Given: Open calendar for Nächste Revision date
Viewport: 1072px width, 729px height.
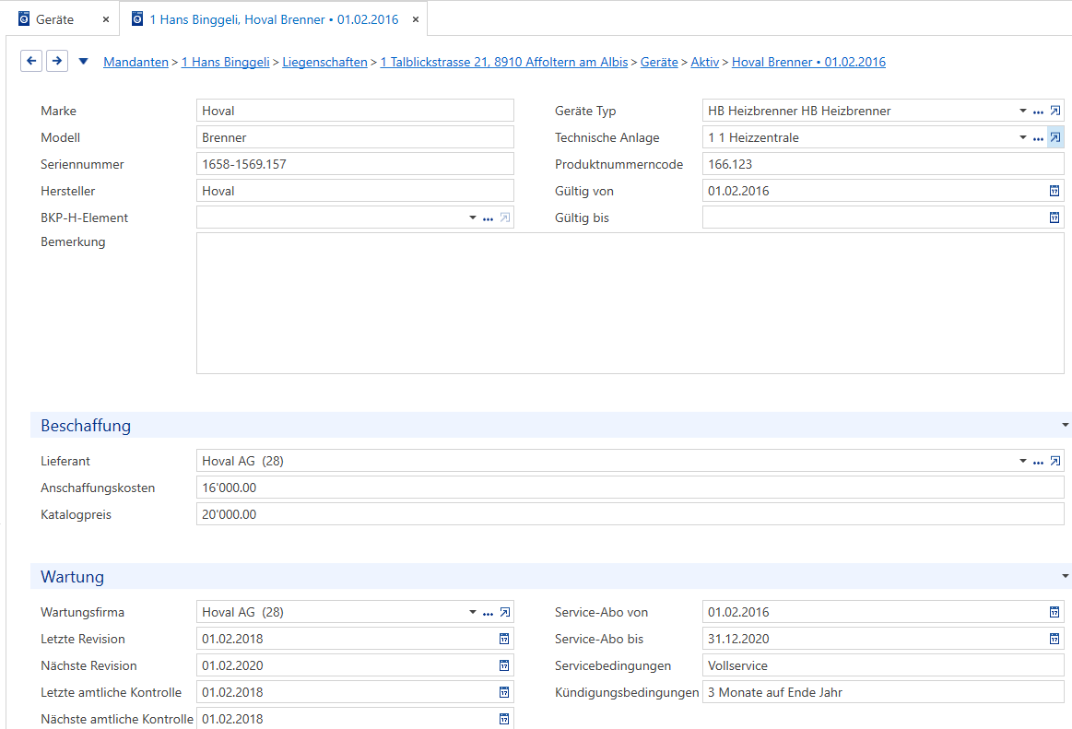Looking at the screenshot, I should [x=504, y=665].
